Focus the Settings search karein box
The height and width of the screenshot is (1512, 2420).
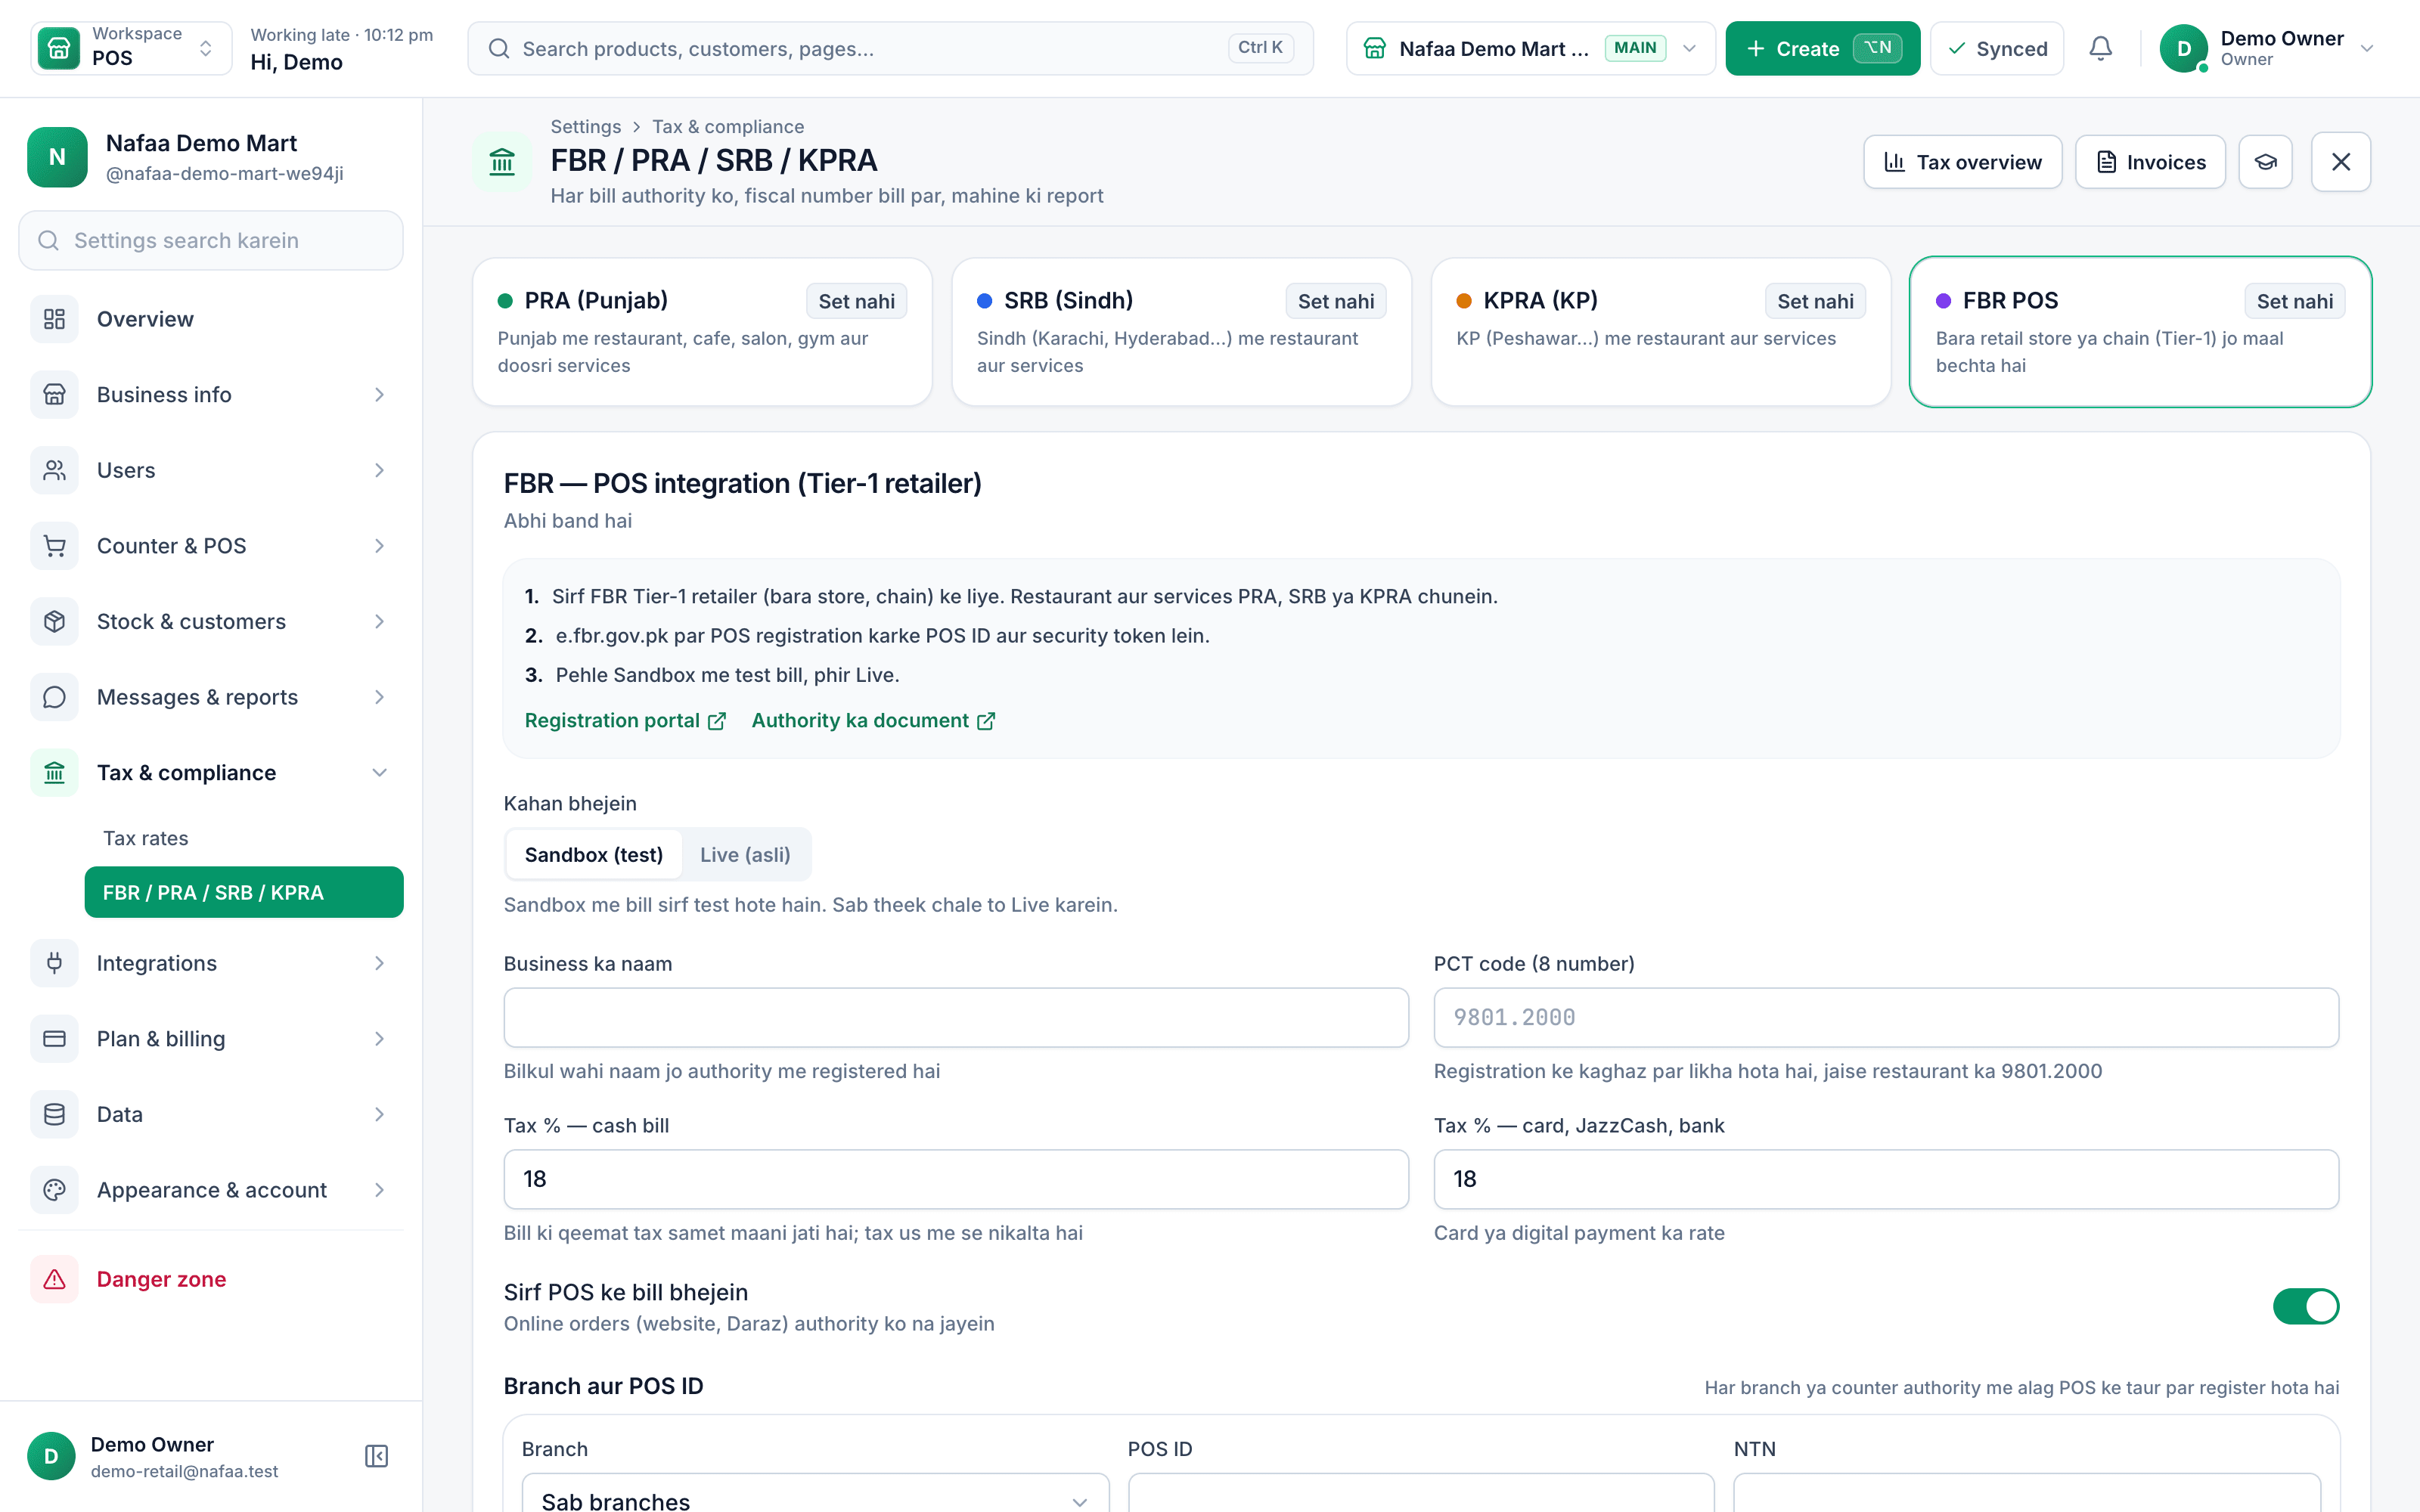pyautogui.click(x=211, y=240)
